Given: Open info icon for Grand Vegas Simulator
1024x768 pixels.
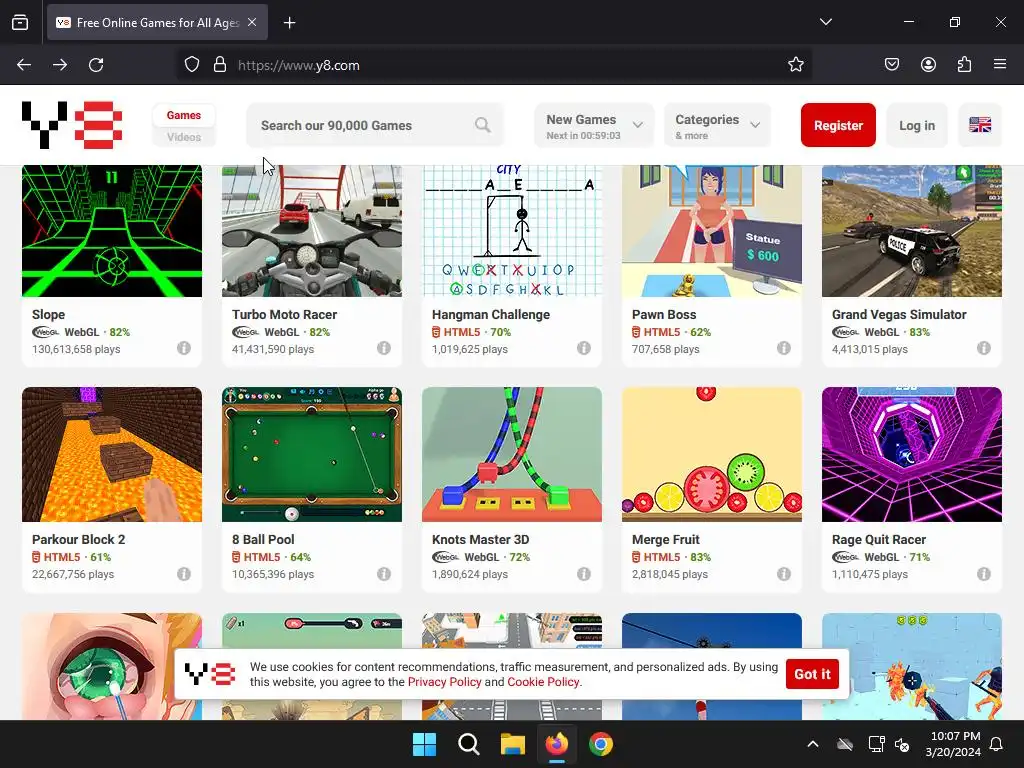Looking at the screenshot, I should pyautogui.click(x=984, y=348).
